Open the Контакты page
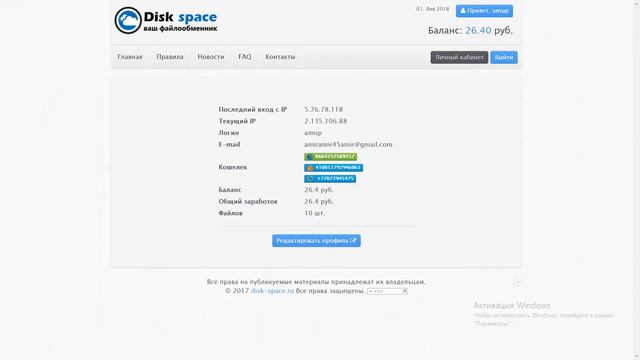The image size is (640, 360). [x=280, y=57]
